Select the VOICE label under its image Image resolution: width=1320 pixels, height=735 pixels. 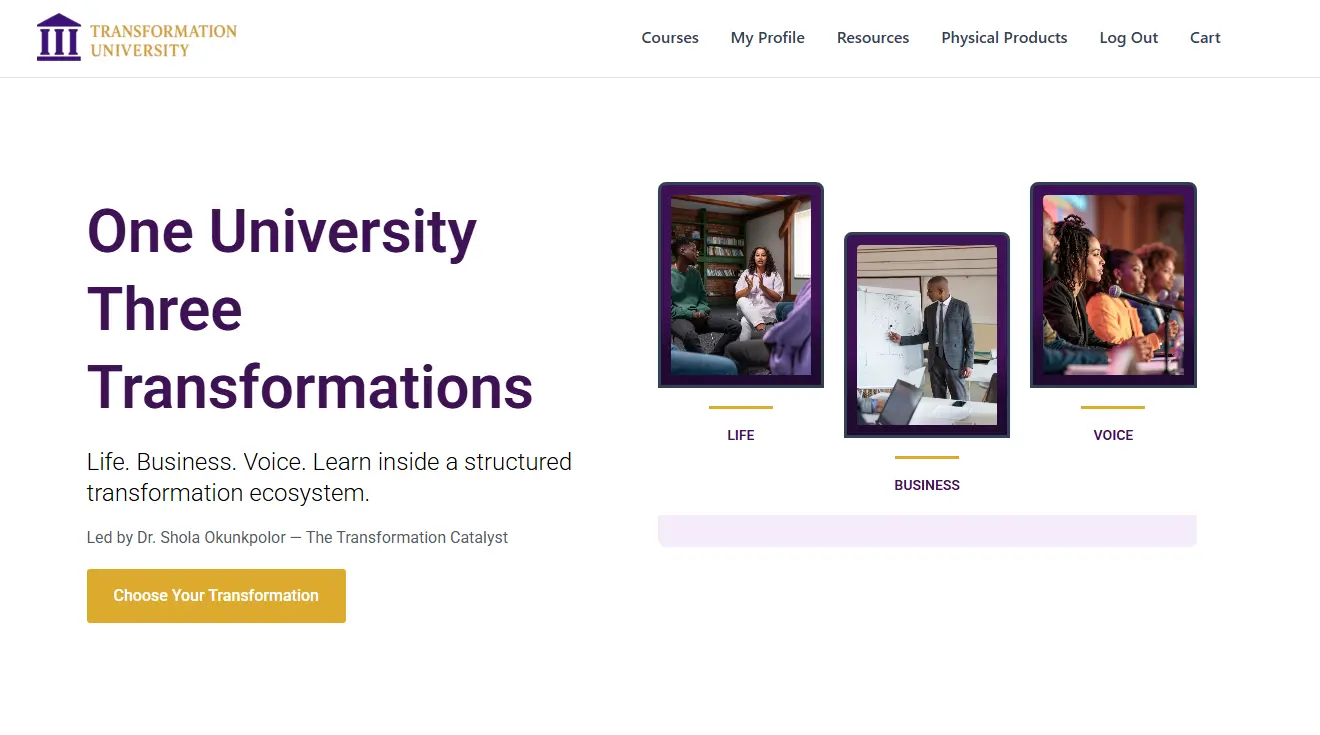point(1112,435)
